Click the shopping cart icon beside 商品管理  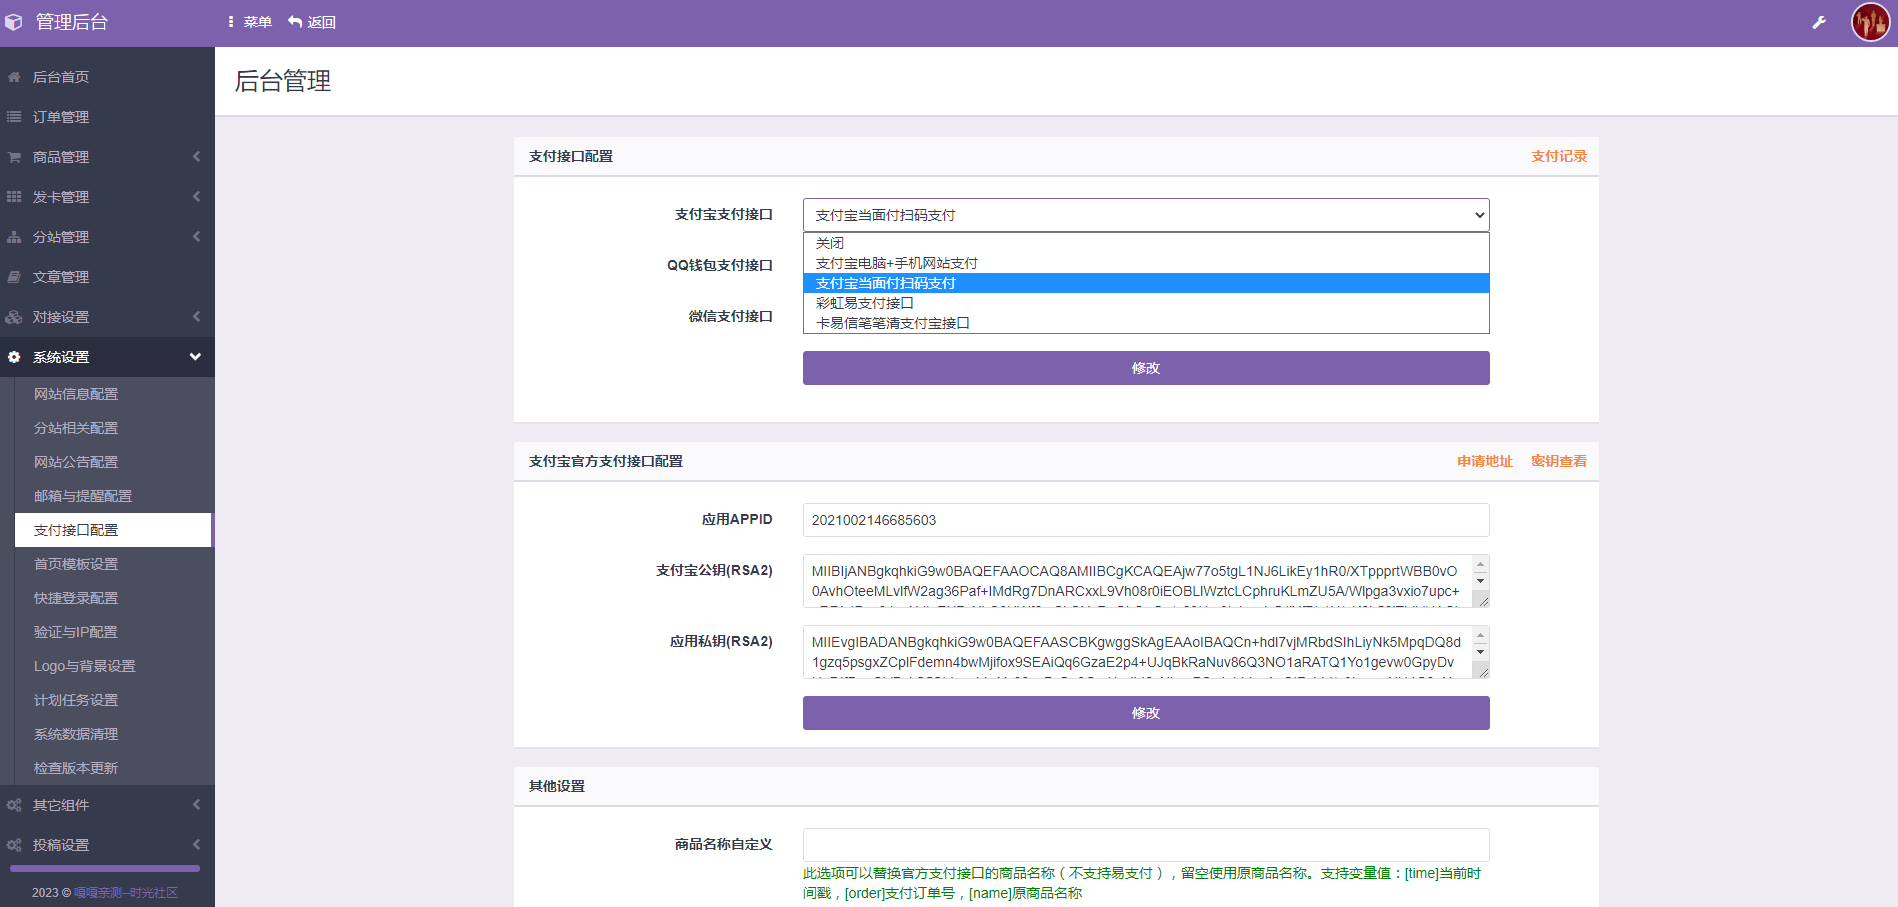[14, 157]
